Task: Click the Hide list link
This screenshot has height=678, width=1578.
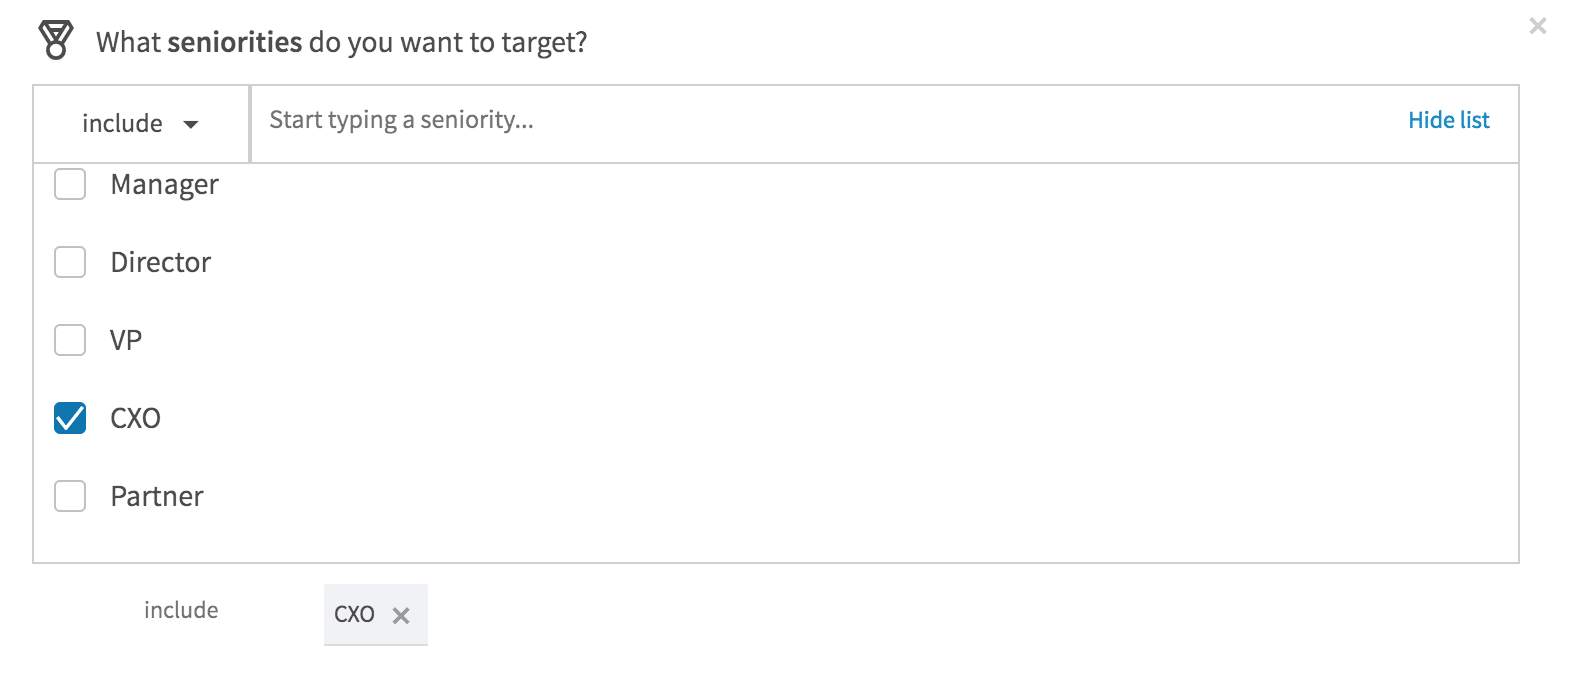Action: click(1448, 121)
